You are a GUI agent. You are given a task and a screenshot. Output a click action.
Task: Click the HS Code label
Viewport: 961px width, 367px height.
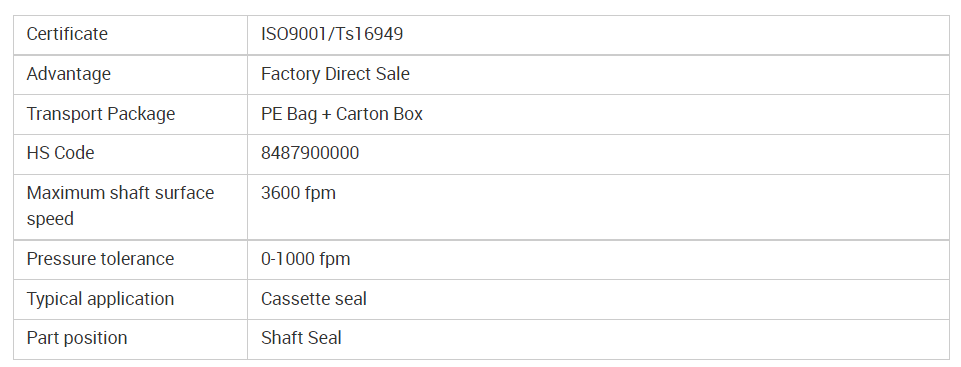[x=60, y=153]
